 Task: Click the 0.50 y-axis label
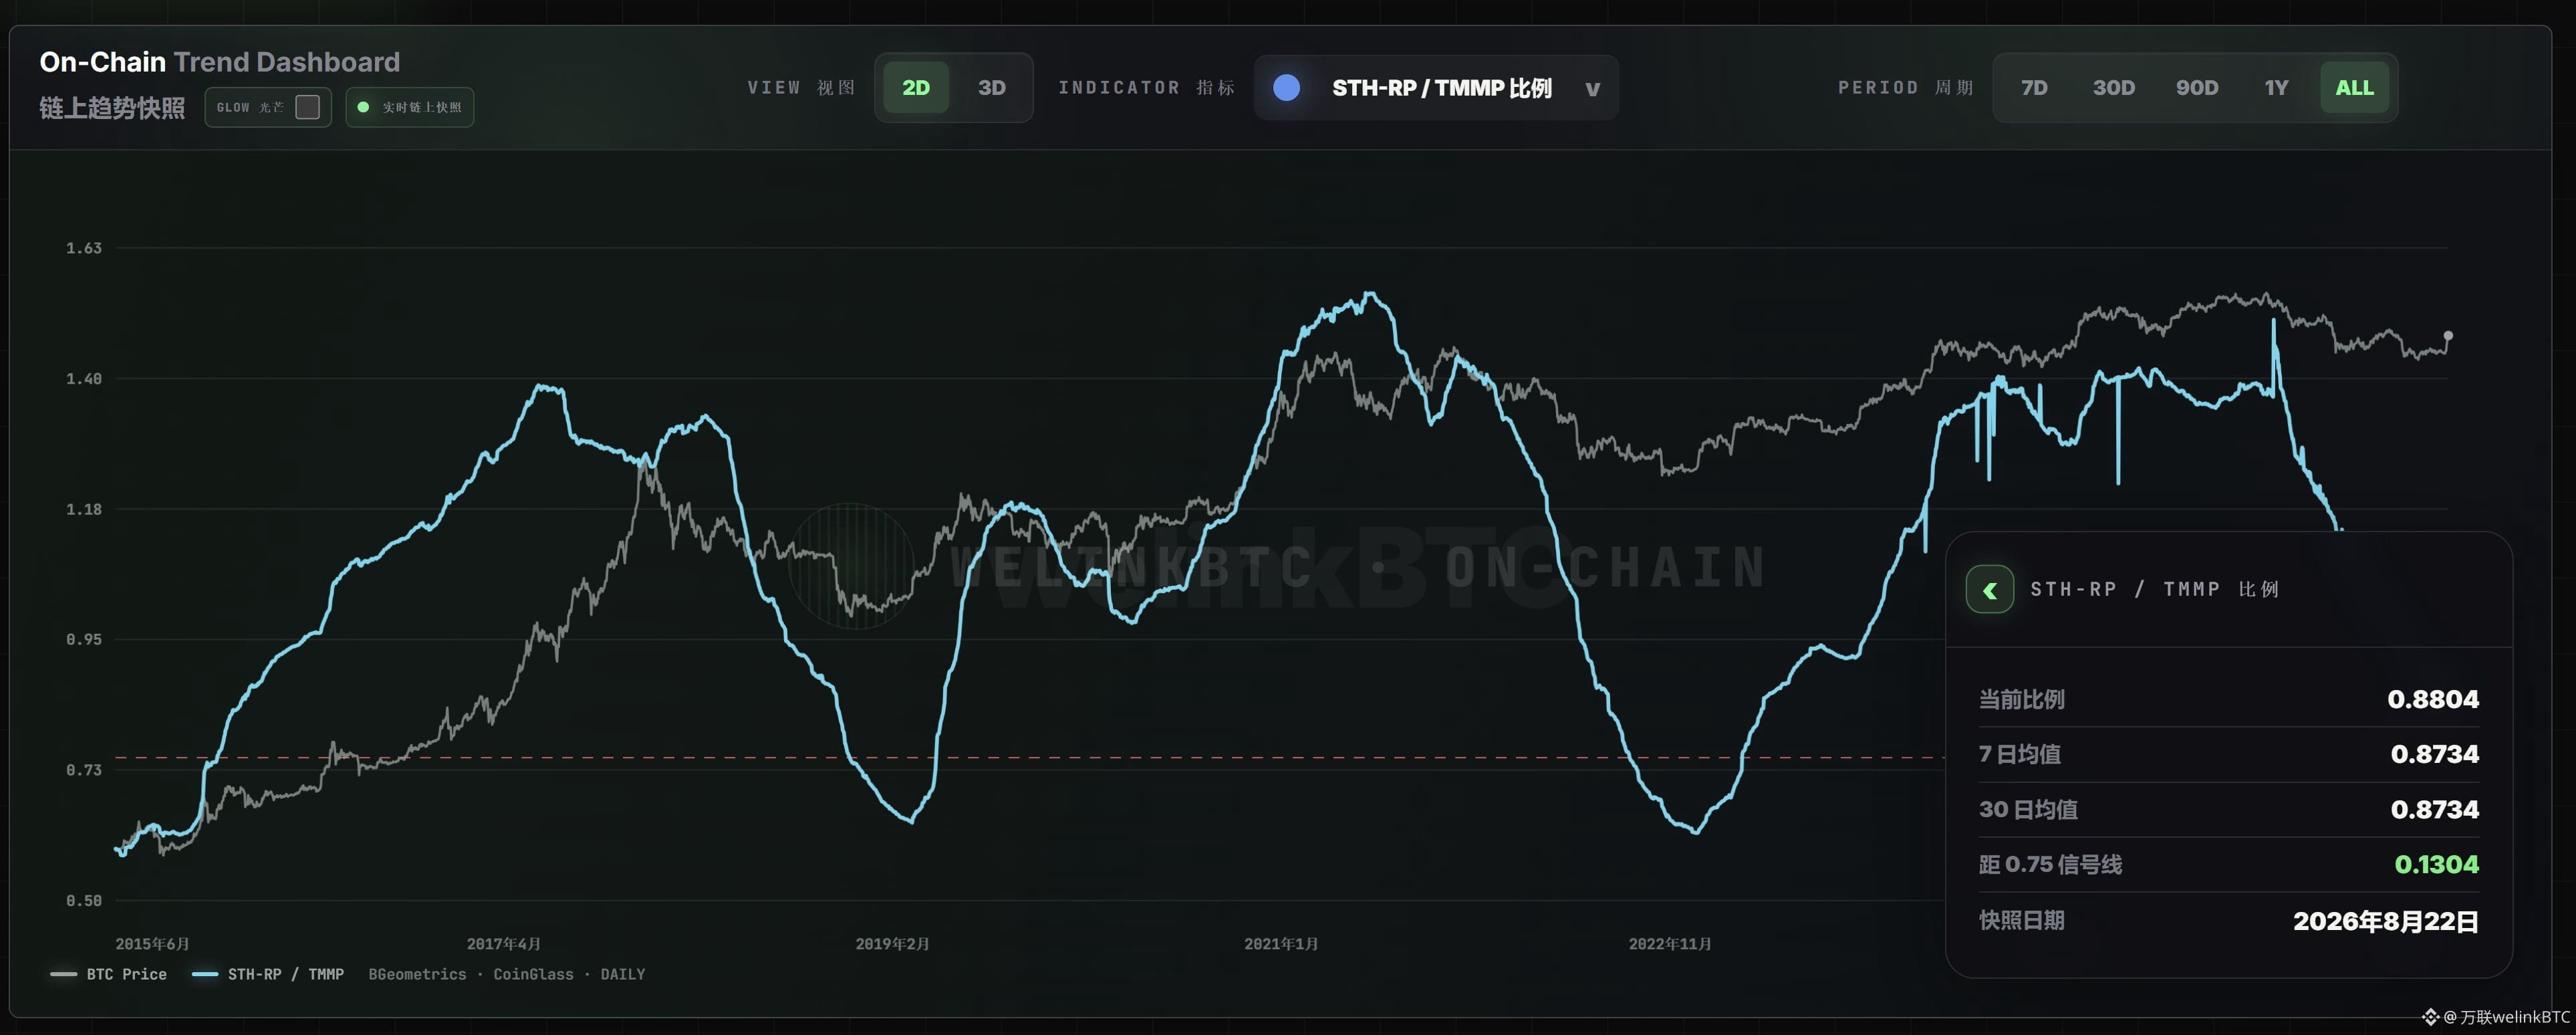click(x=84, y=901)
